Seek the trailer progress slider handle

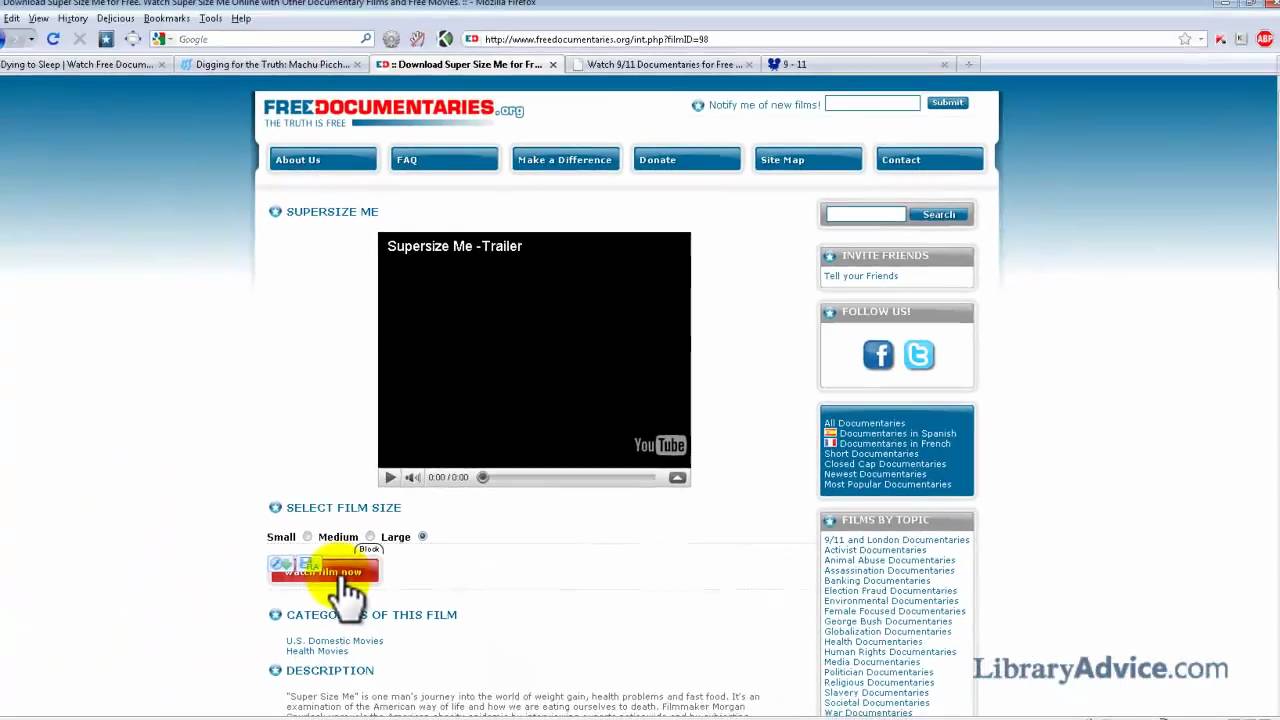483,477
